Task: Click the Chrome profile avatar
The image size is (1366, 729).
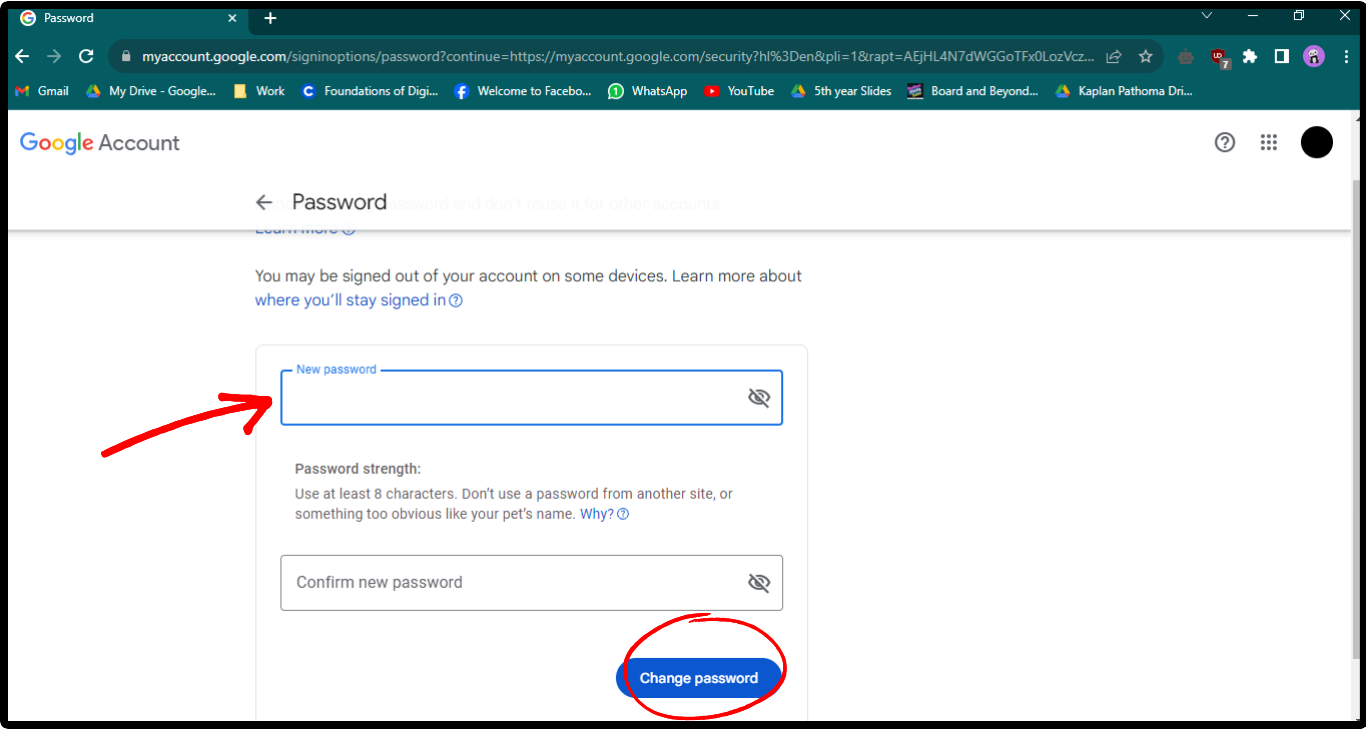Action: tap(1314, 57)
